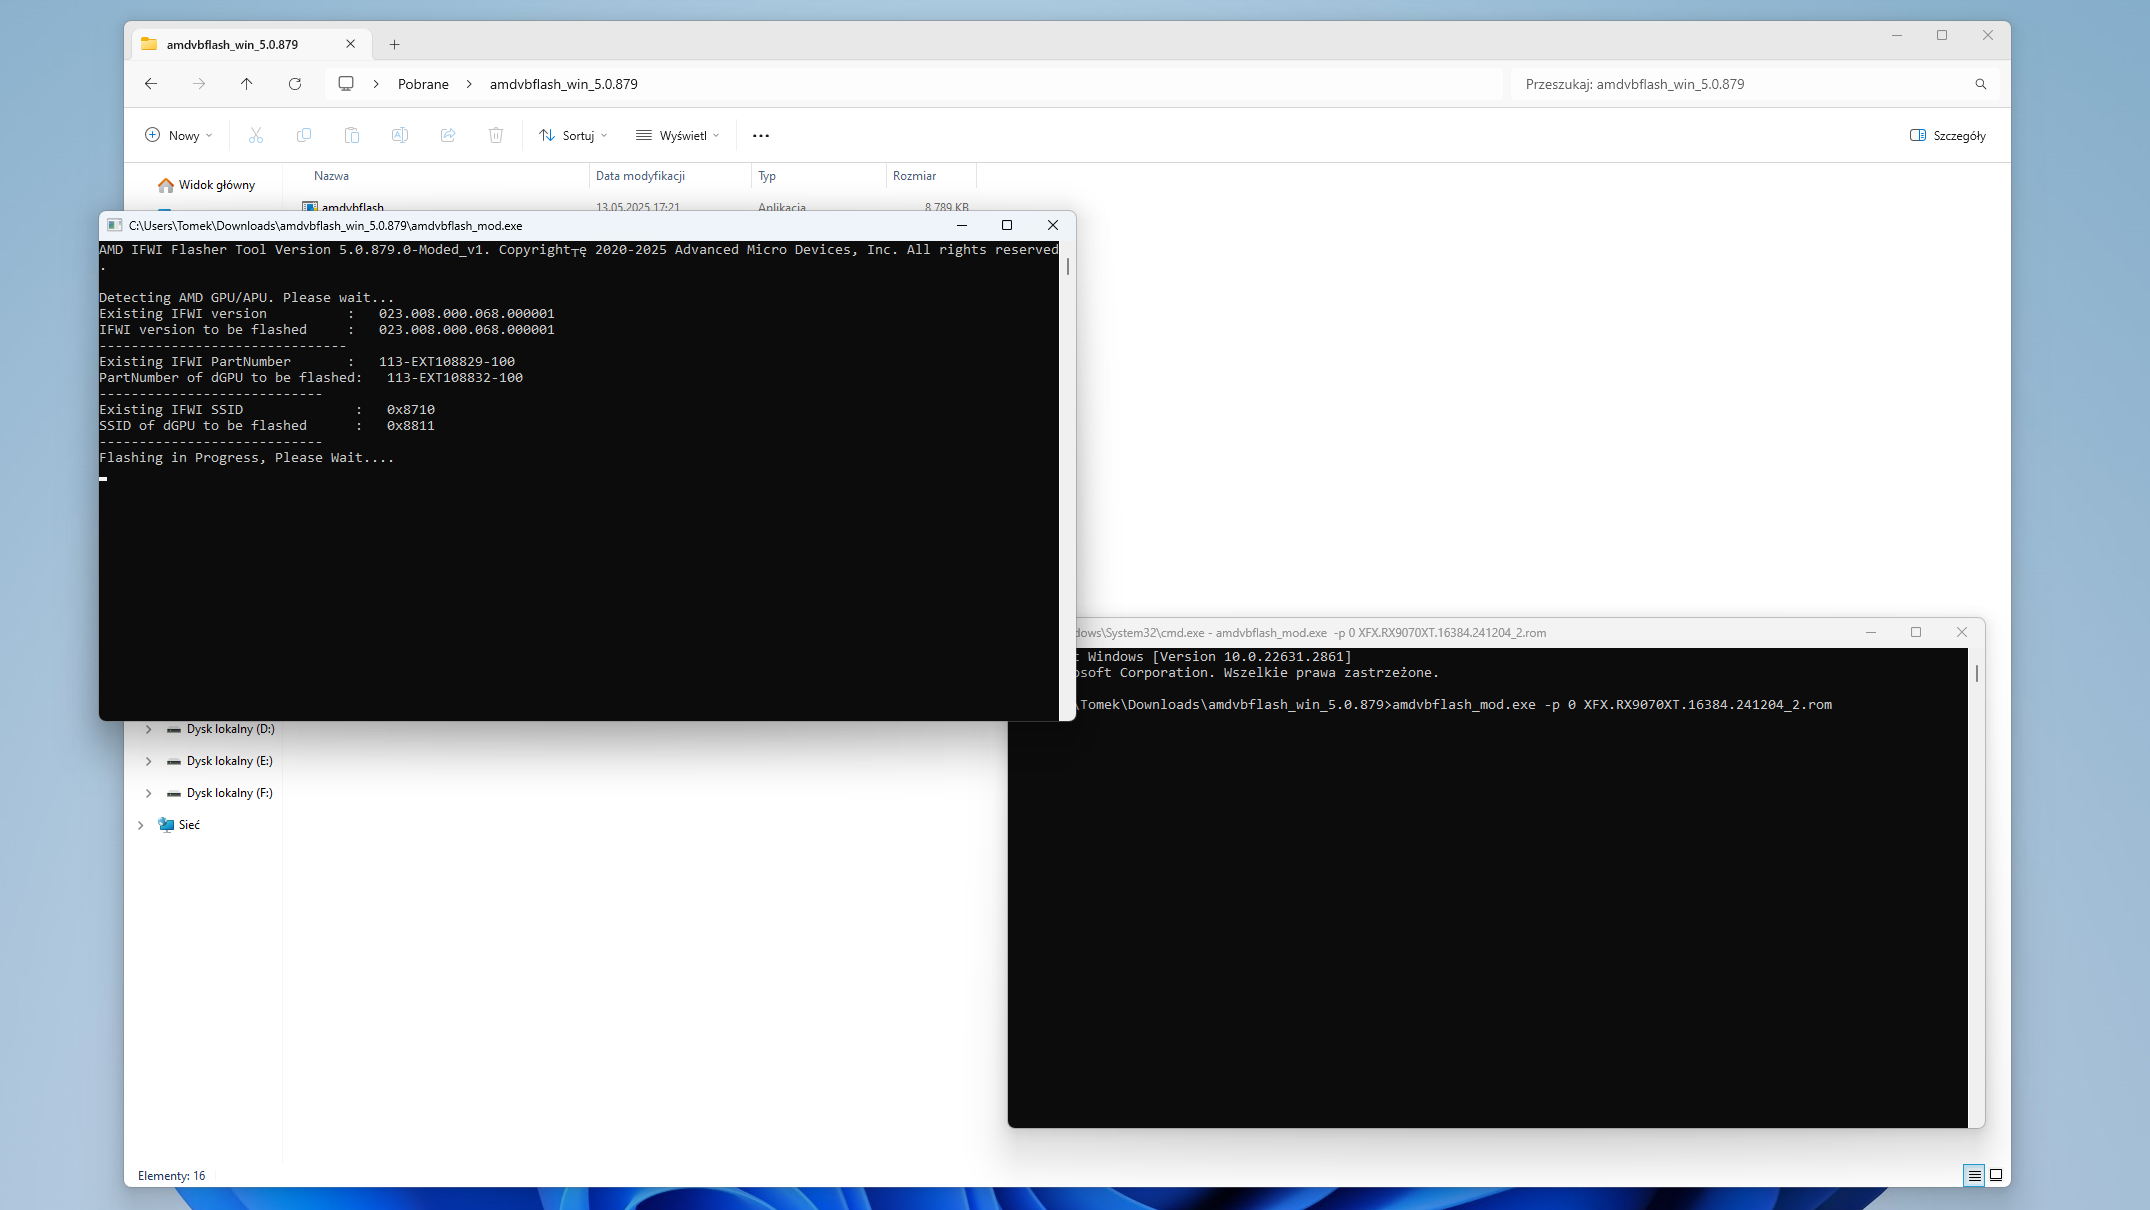Image resolution: width=2150 pixels, height=1210 pixels.
Task: Open the Nowy dropdown
Action: tap(179, 135)
